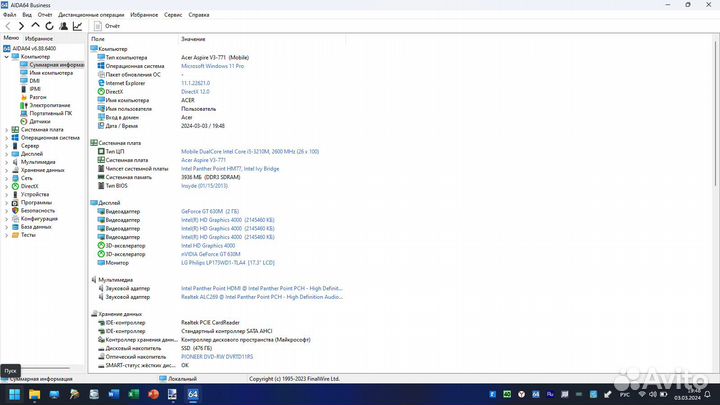
Task: Open the Отчёт menu in menu bar
Action: (45, 15)
